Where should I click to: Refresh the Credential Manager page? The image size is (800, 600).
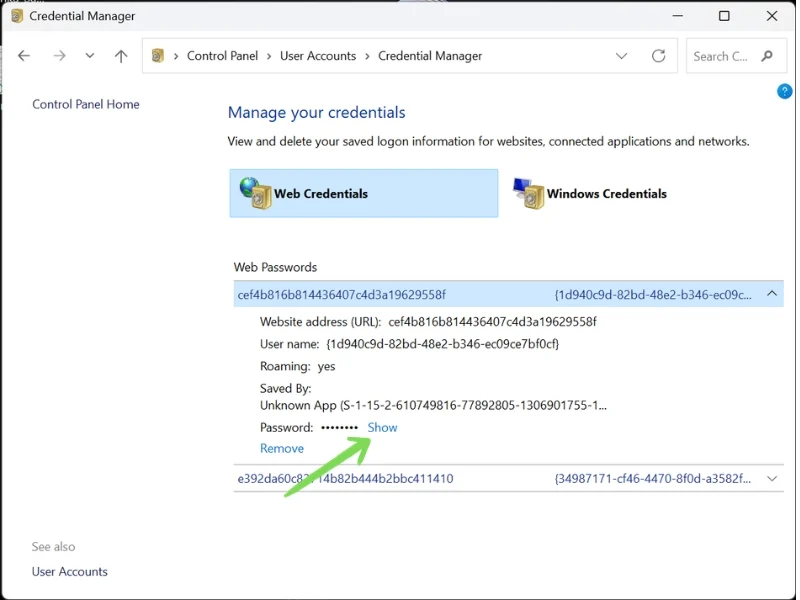pyautogui.click(x=658, y=56)
